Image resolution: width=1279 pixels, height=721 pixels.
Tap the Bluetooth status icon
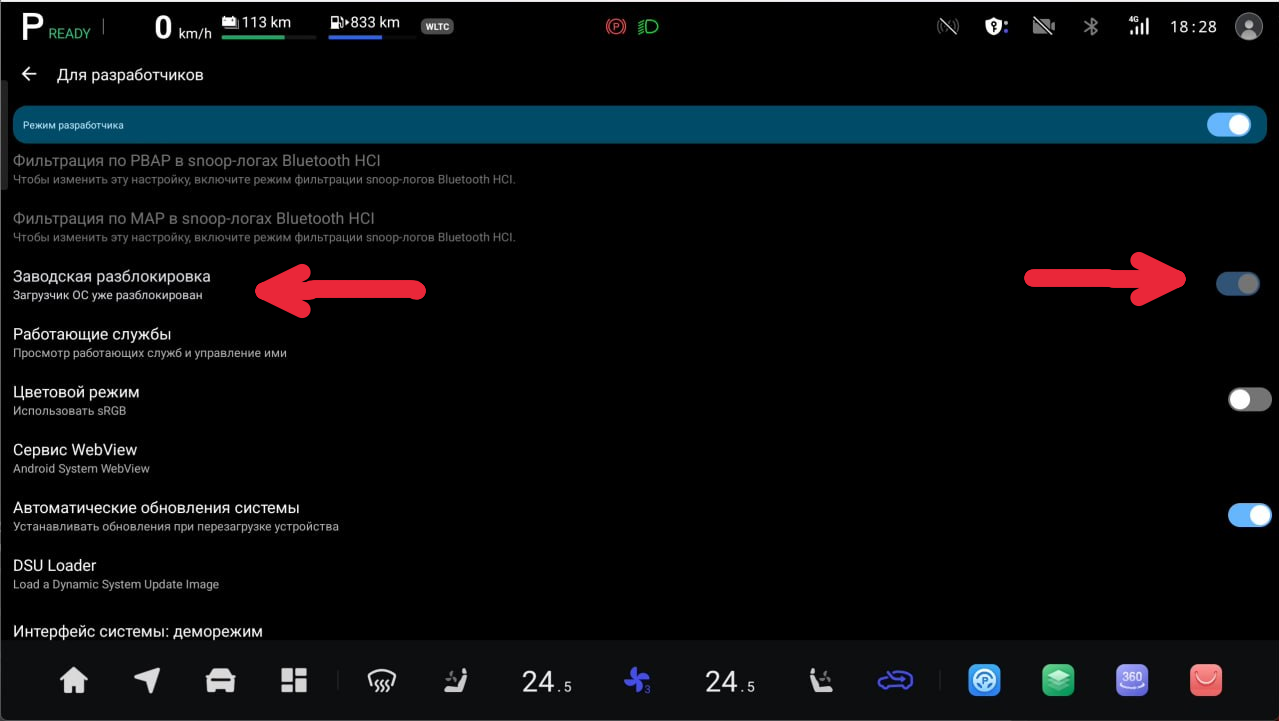pos(1091,27)
